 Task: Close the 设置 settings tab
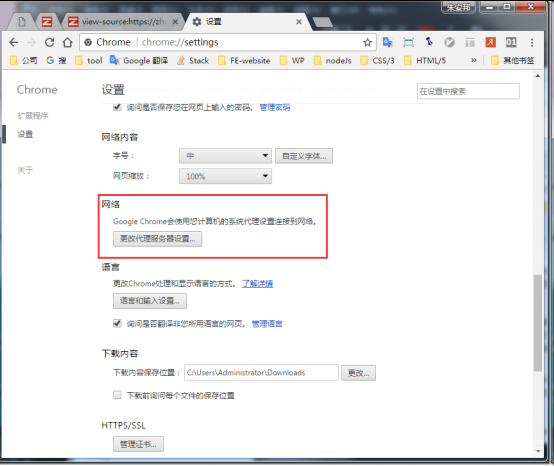point(299,22)
